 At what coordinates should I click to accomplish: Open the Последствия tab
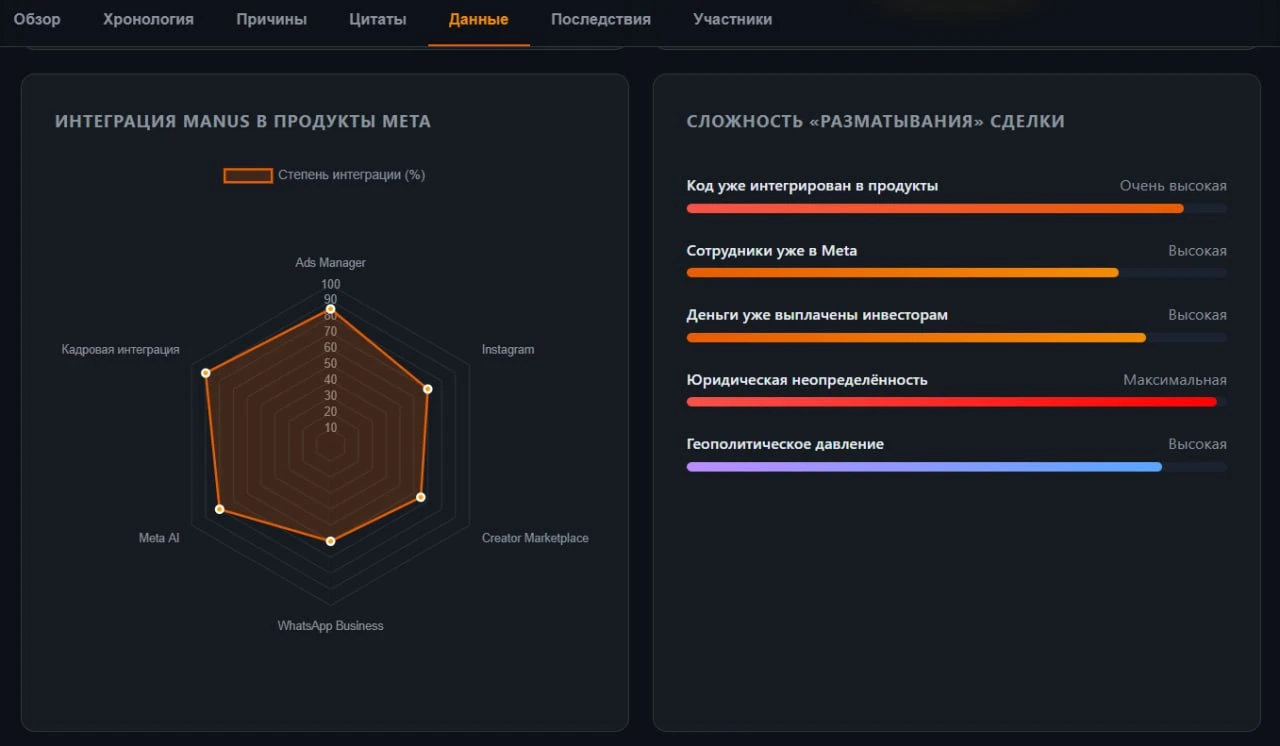pos(600,20)
